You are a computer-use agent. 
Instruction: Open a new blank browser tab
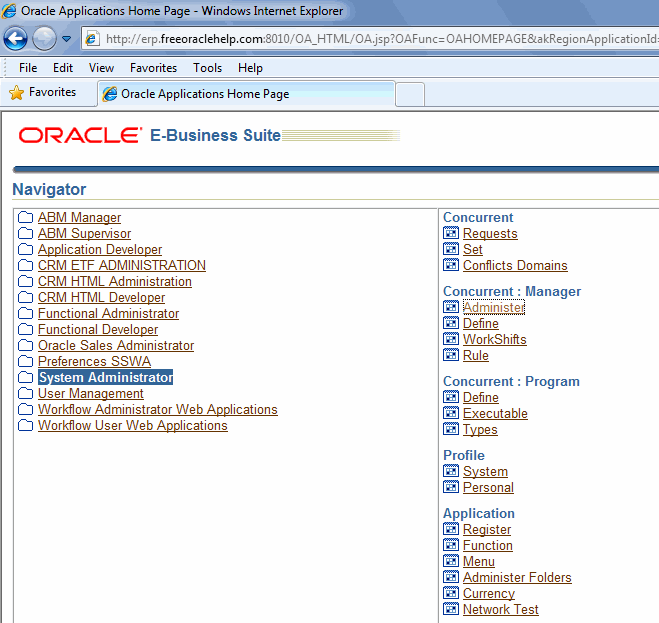[x=410, y=95]
